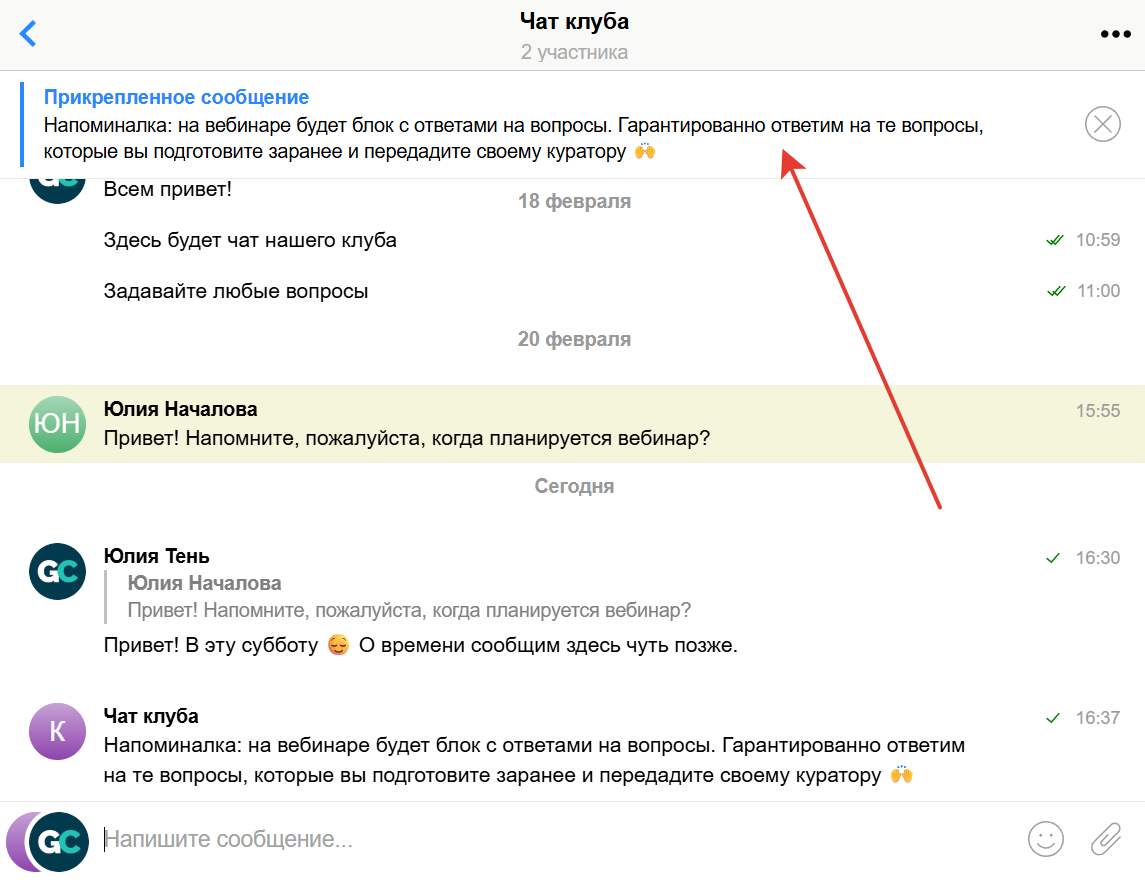Attach a file using the paperclip icon

pos(1104,840)
